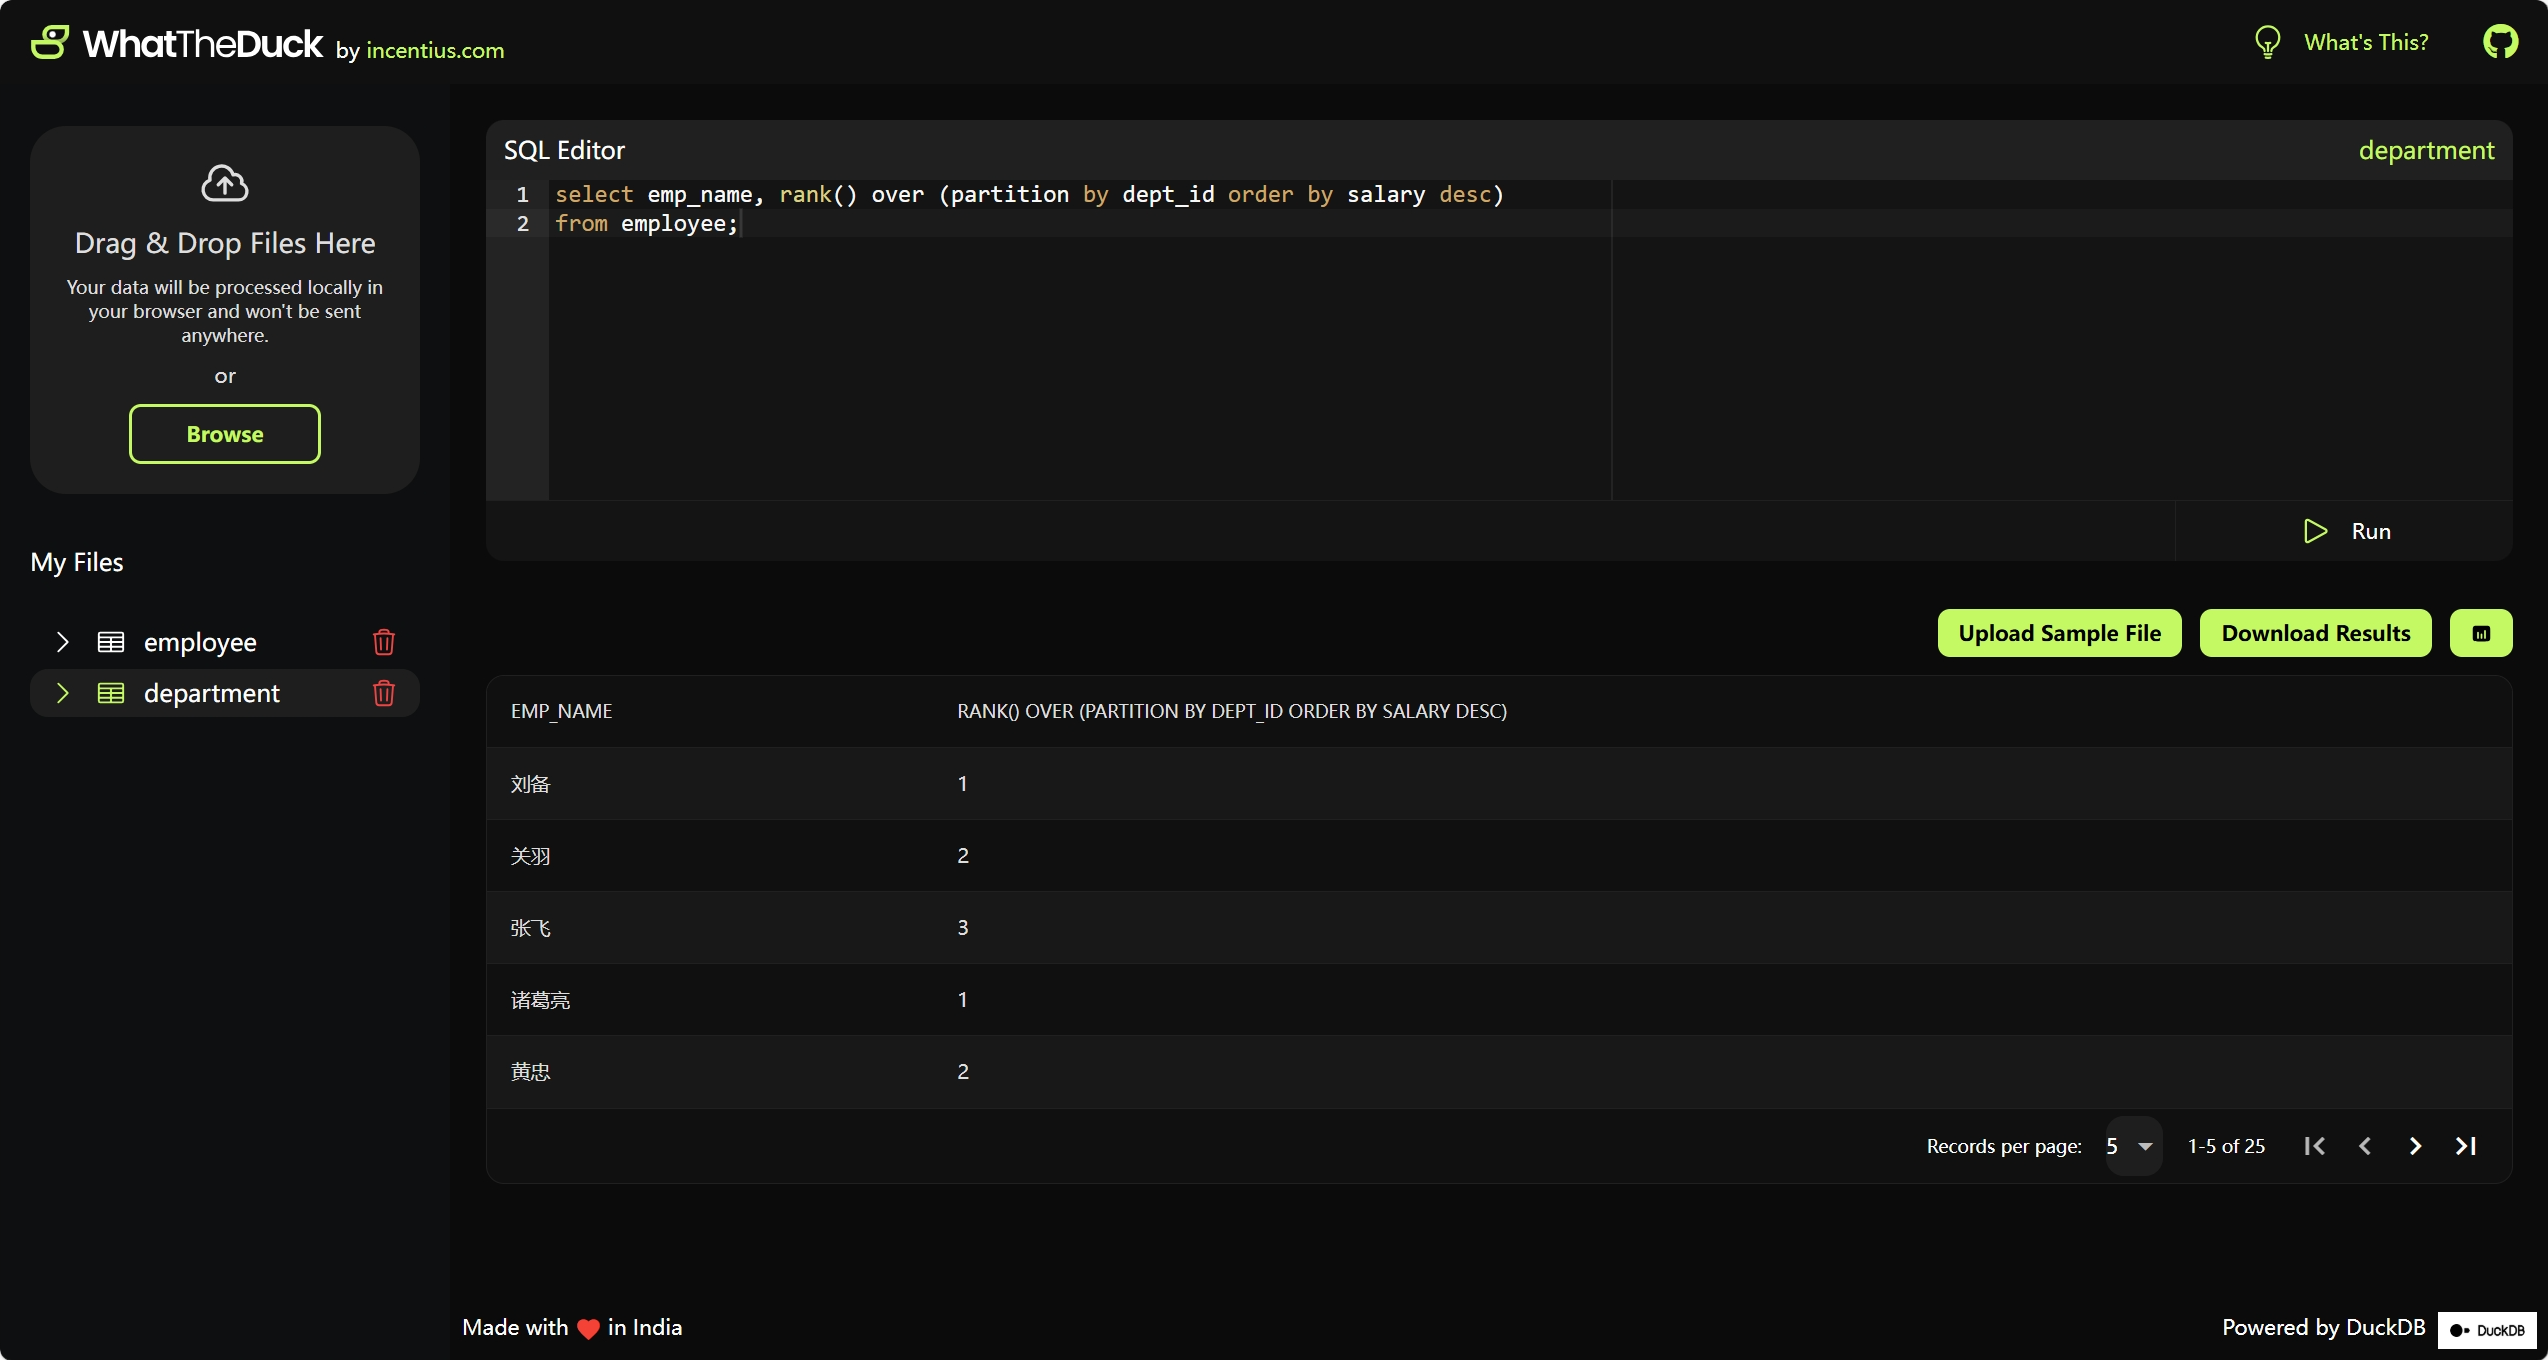Click the chart icon beside Download Results
This screenshot has width=2548, height=1360.
pyautogui.click(x=2481, y=633)
